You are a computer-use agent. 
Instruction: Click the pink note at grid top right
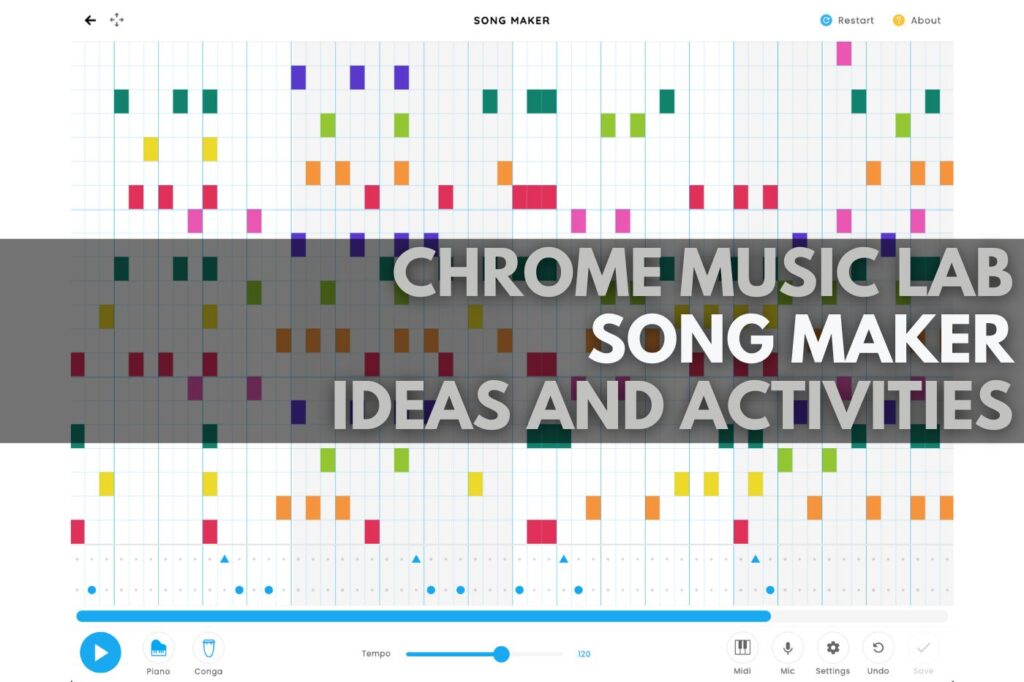coord(844,54)
